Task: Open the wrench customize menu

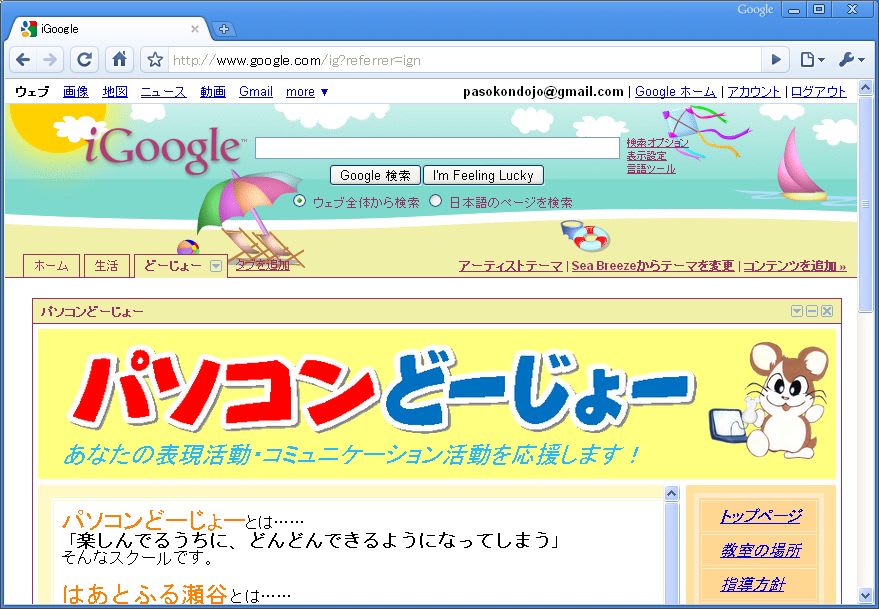Action: click(x=852, y=59)
